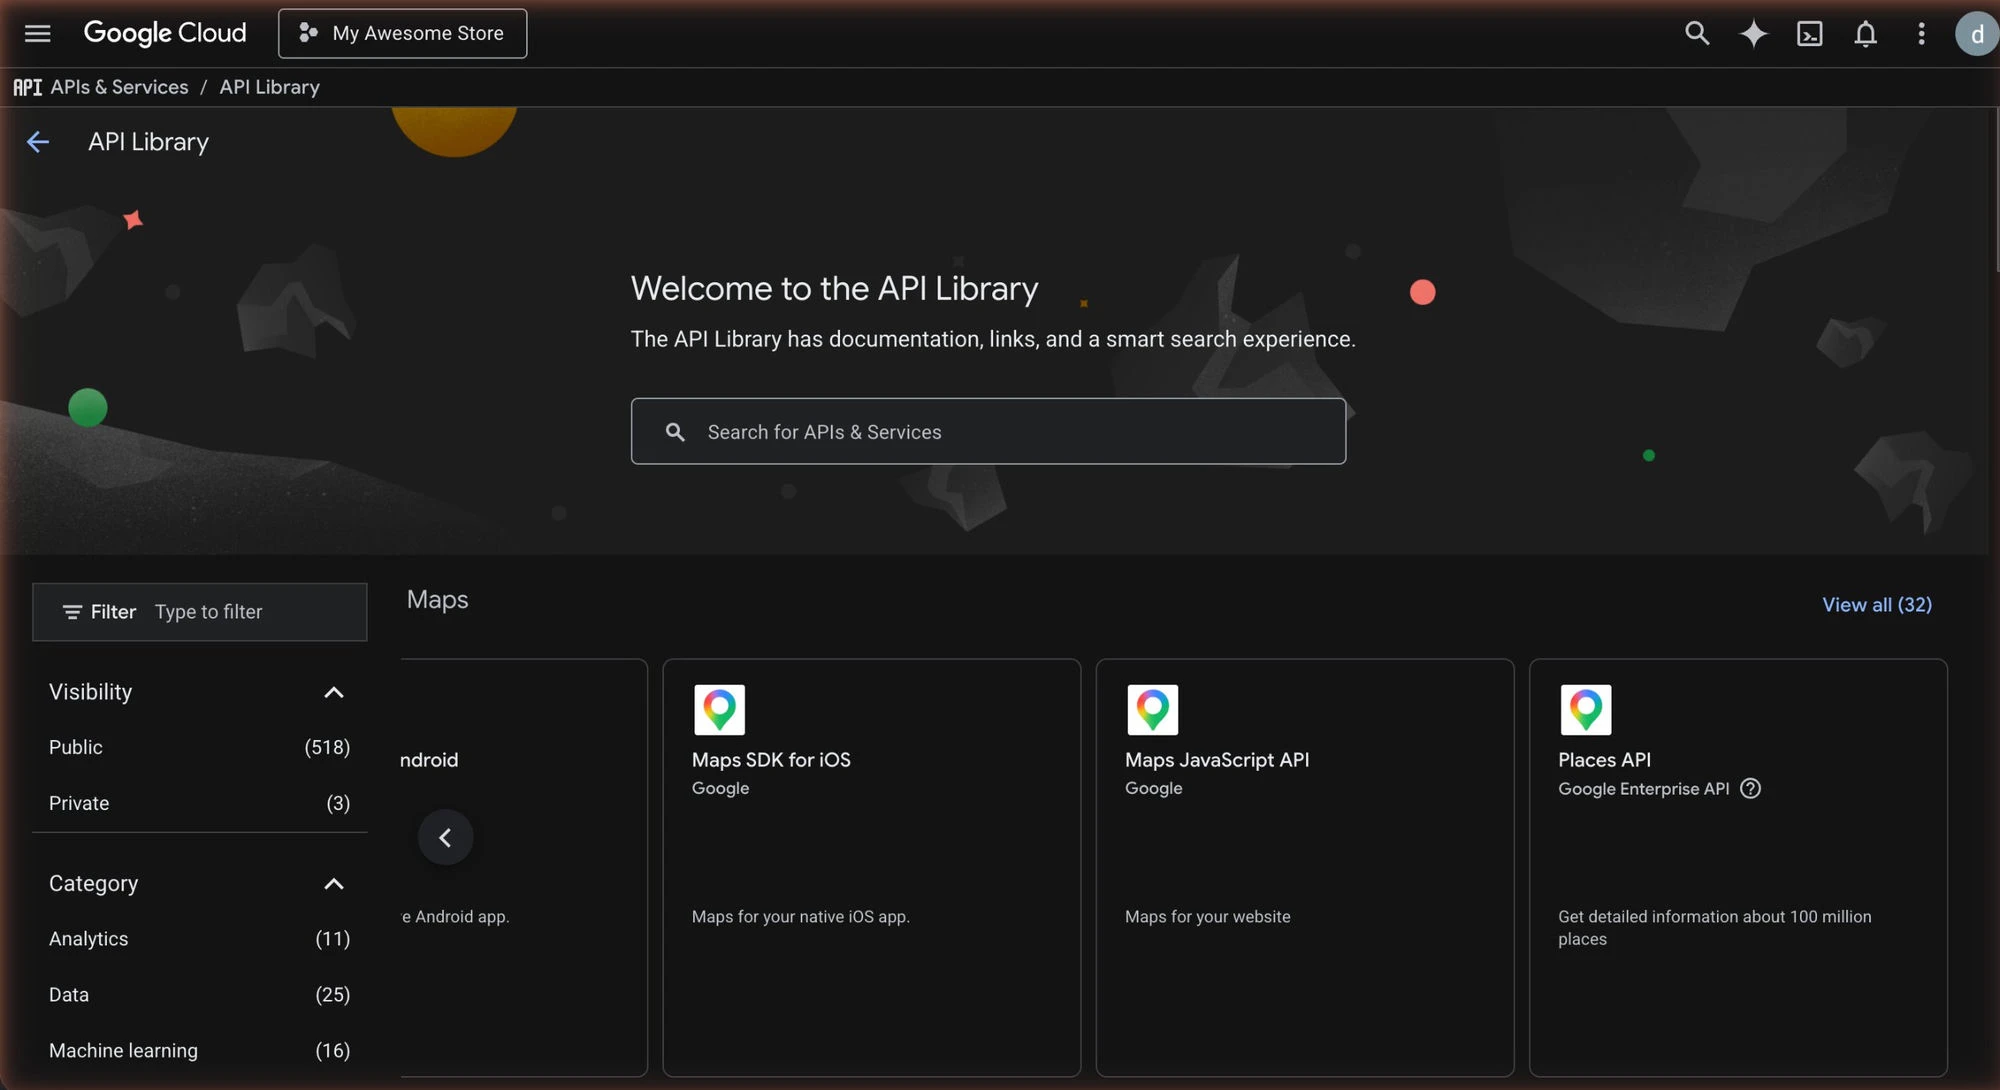Collapse the Category section
Viewport: 2000px width, 1090px height.
pyautogui.click(x=334, y=884)
